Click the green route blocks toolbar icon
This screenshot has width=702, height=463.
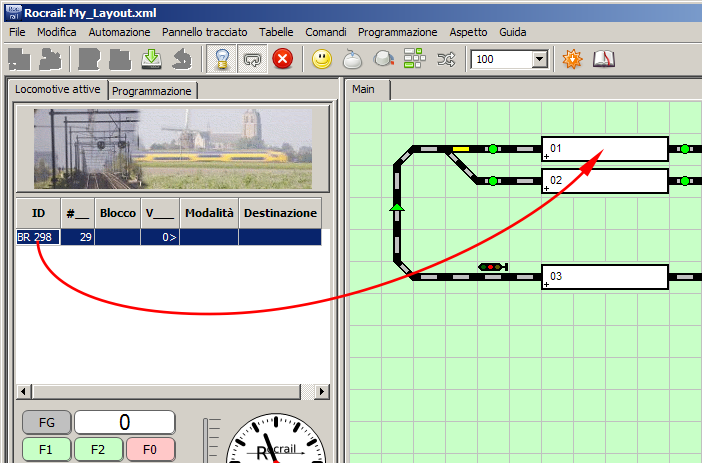pos(414,60)
